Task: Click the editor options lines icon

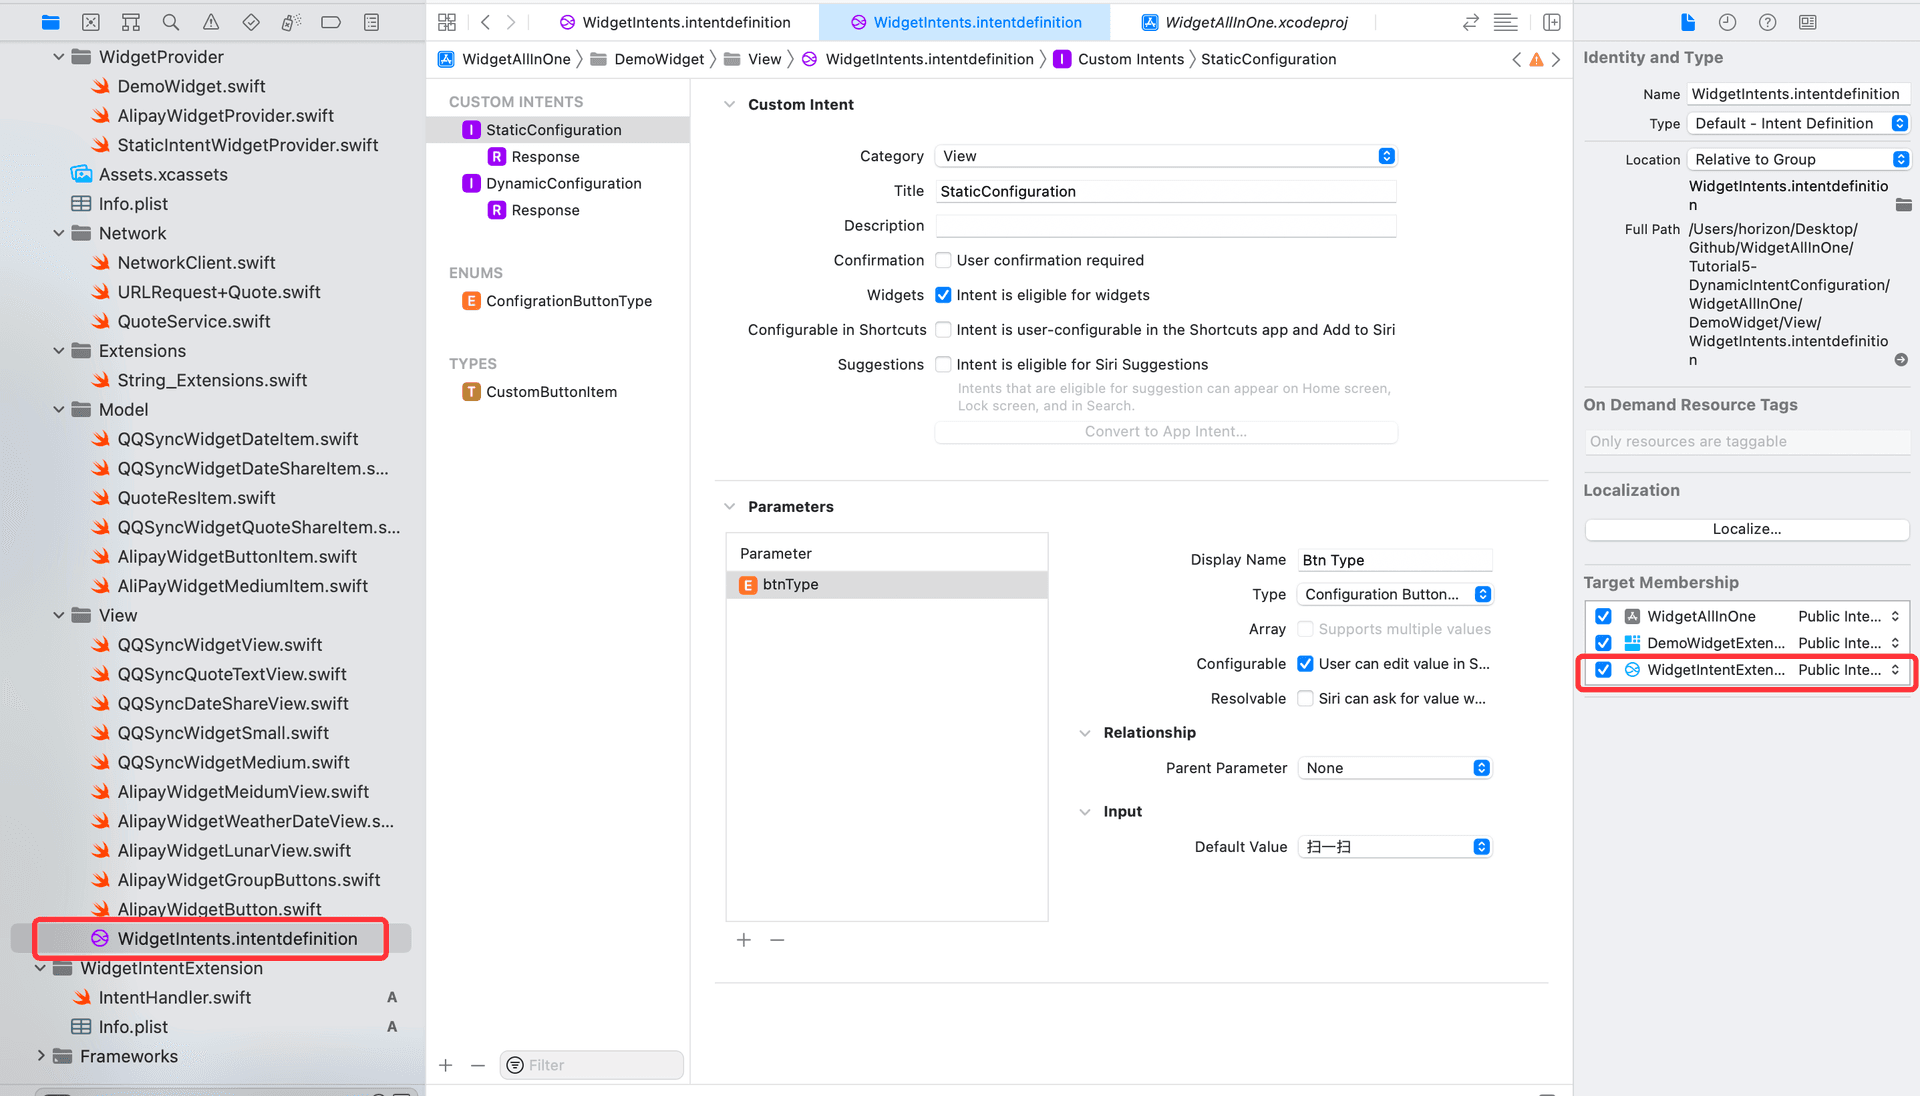Action: [1505, 22]
